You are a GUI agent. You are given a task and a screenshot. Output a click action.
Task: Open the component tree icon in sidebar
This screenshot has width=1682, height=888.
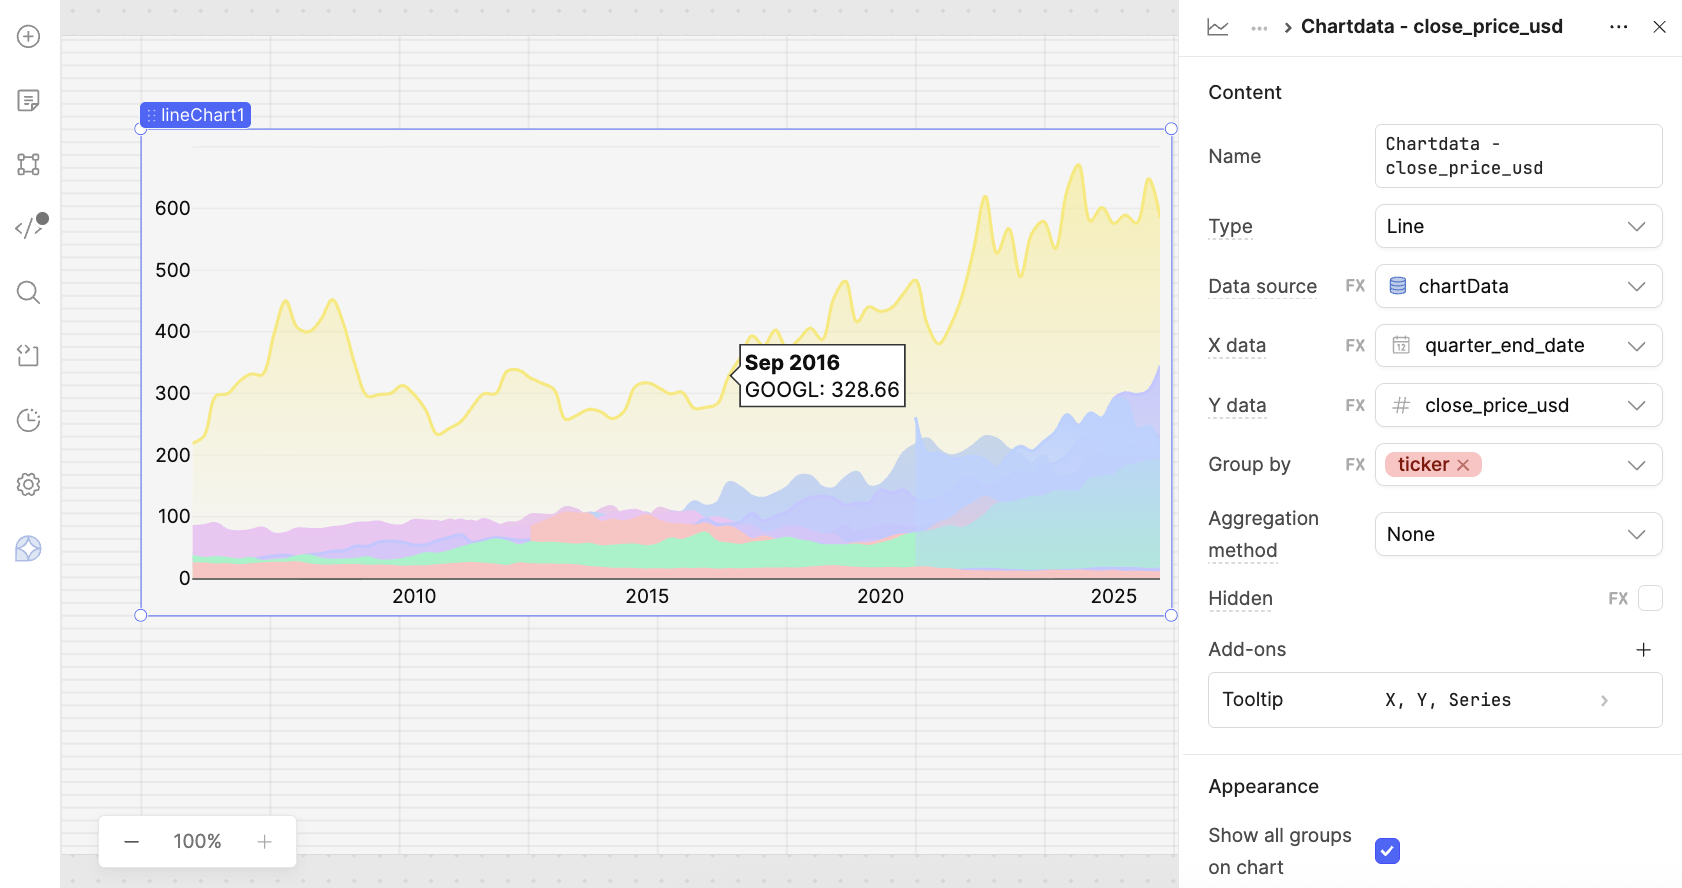(28, 165)
